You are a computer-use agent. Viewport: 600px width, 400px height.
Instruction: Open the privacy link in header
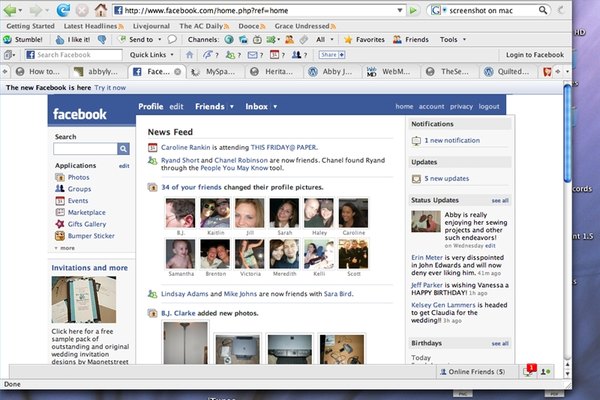461,106
